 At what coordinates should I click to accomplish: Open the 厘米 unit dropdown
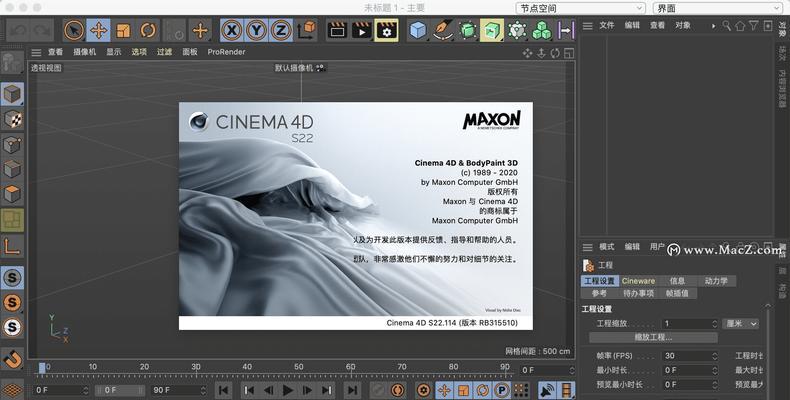tap(741, 324)
